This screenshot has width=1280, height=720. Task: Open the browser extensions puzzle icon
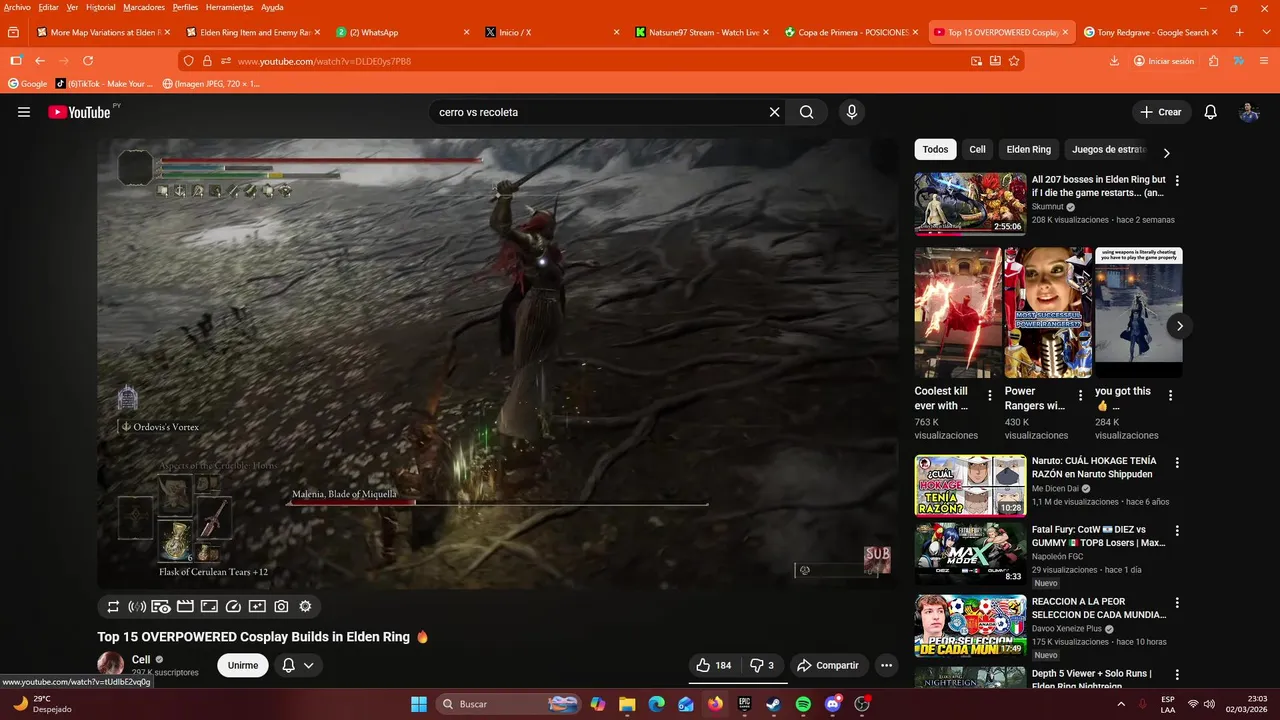point(1213,61)
